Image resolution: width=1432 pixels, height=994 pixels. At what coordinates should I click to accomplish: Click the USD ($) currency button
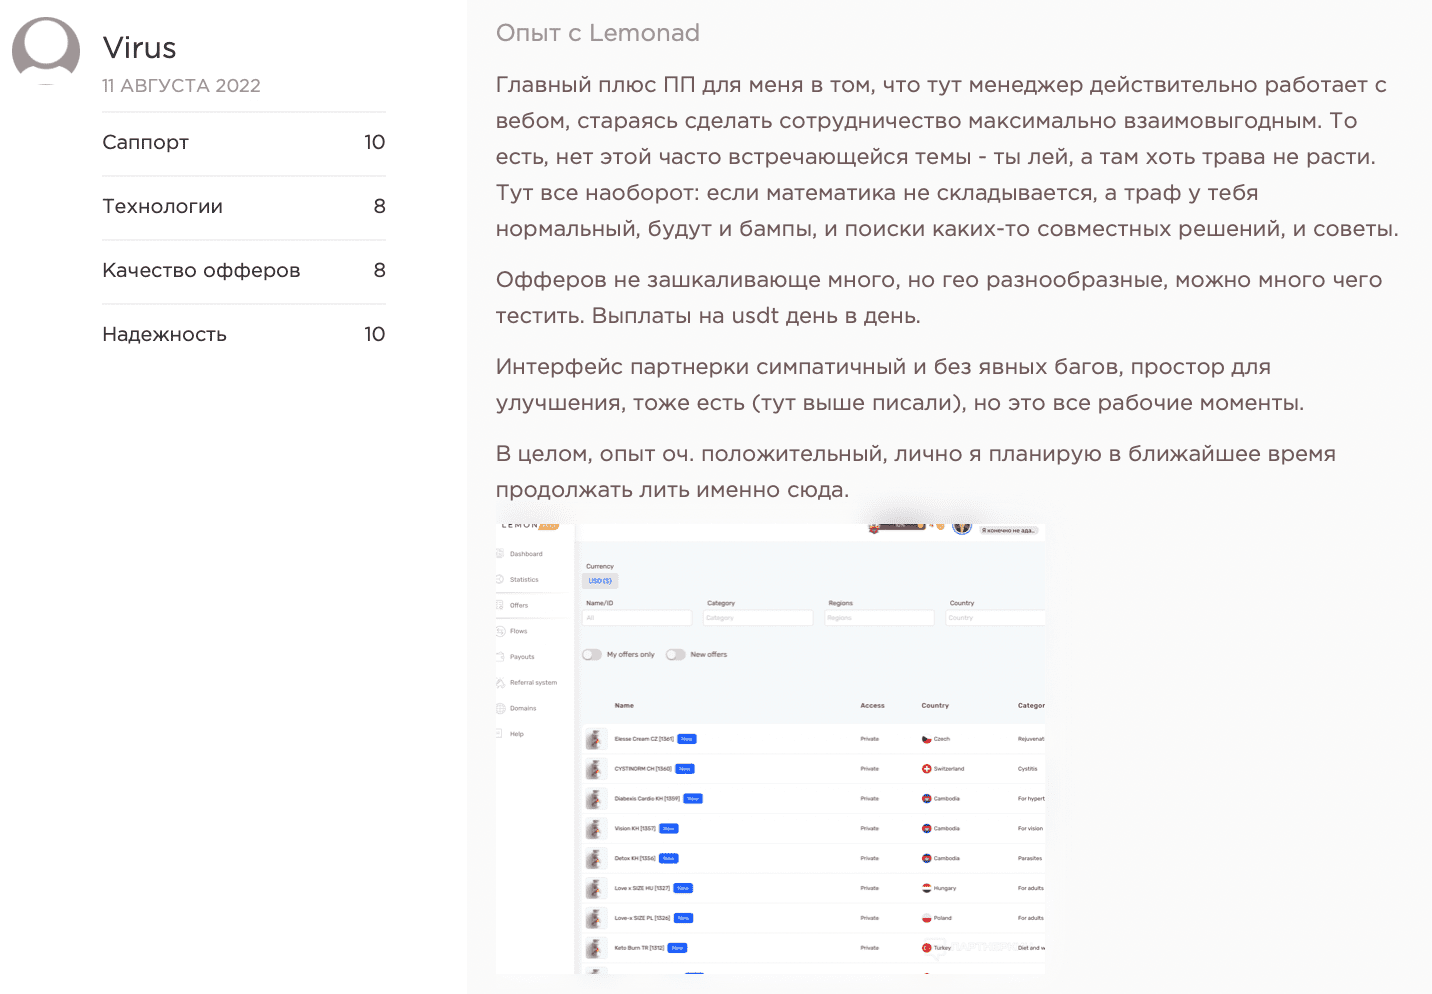click(x=600, y=581)
